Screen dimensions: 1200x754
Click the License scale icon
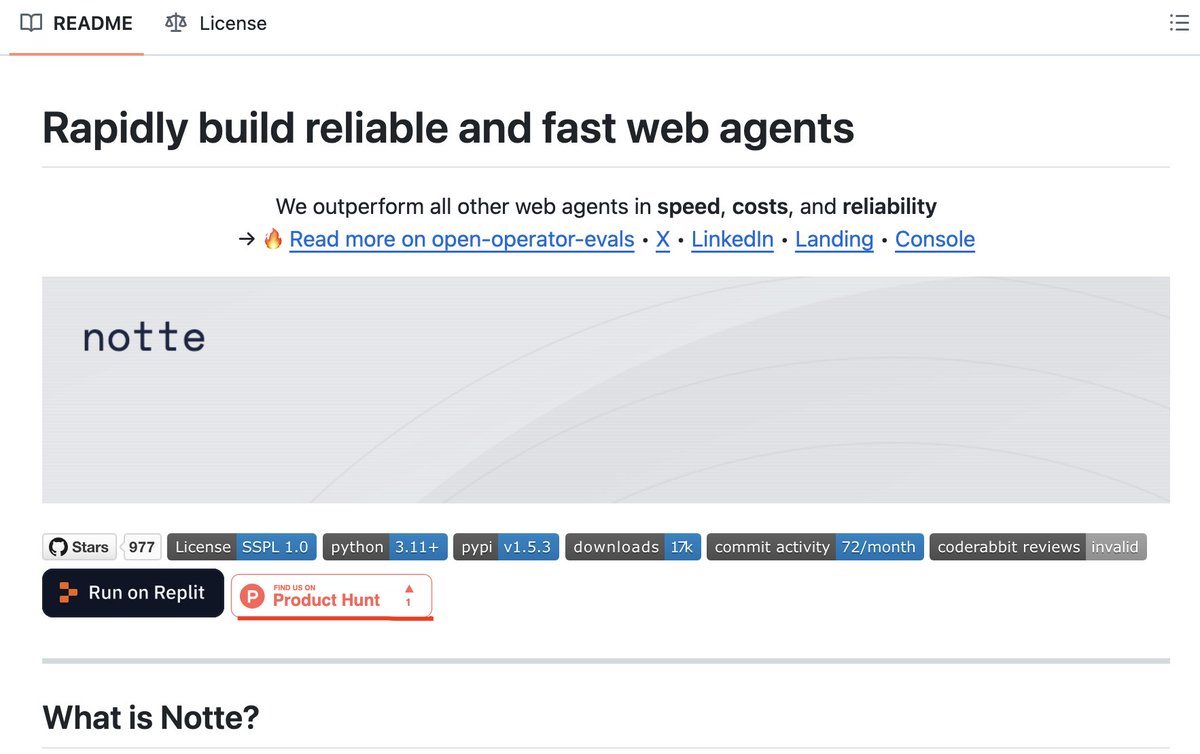pos(176,23)
